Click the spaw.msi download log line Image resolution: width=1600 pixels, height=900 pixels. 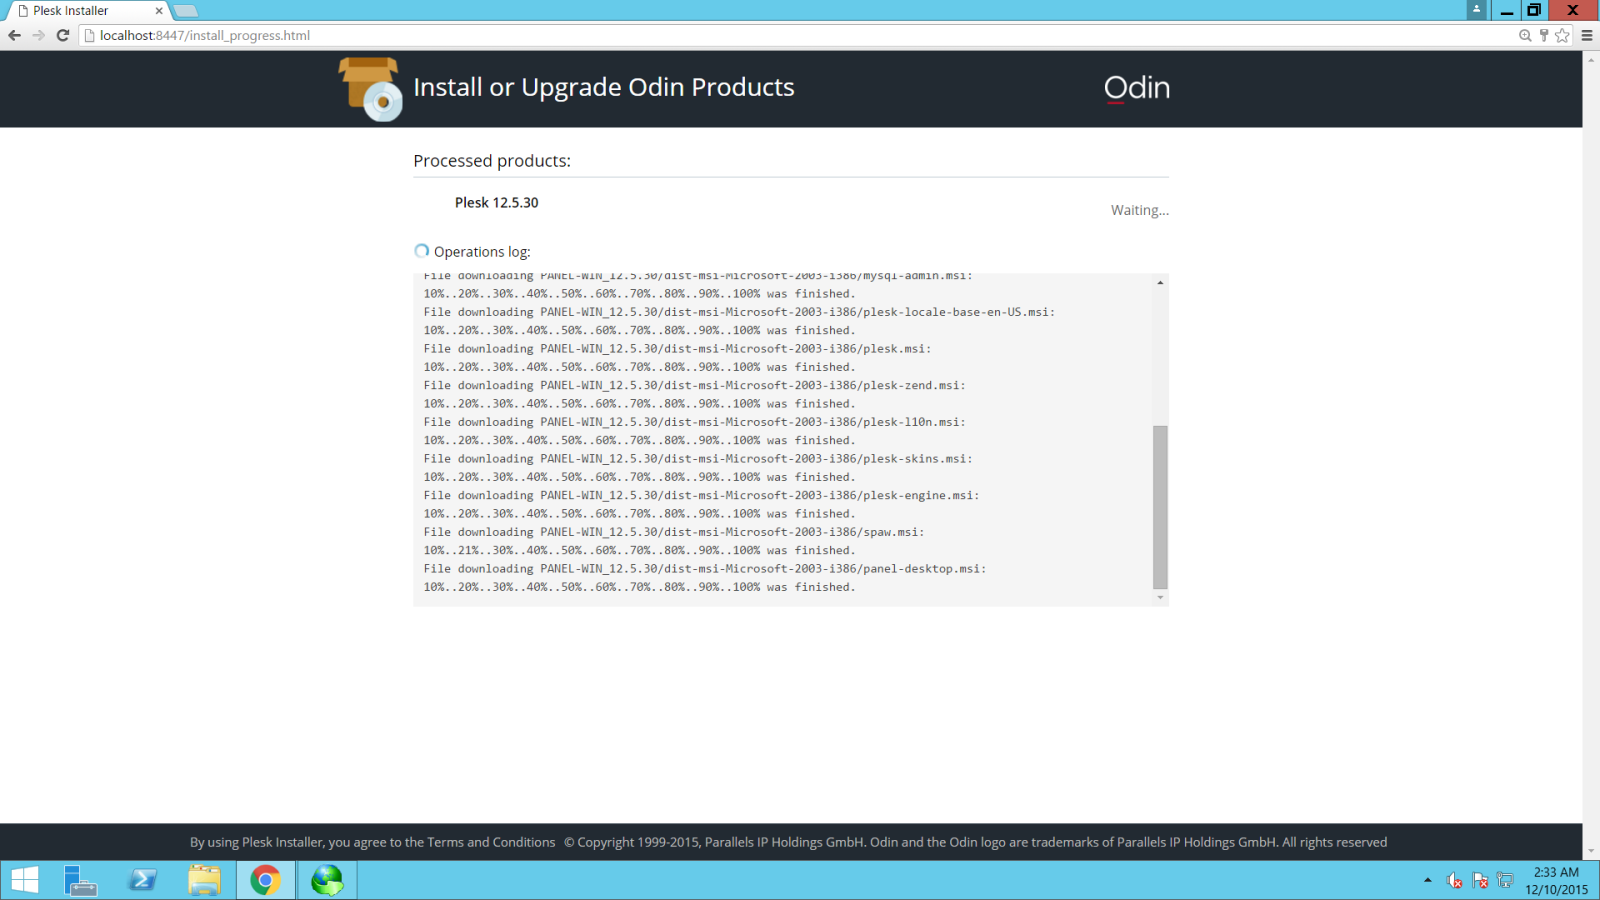(673, 532)
